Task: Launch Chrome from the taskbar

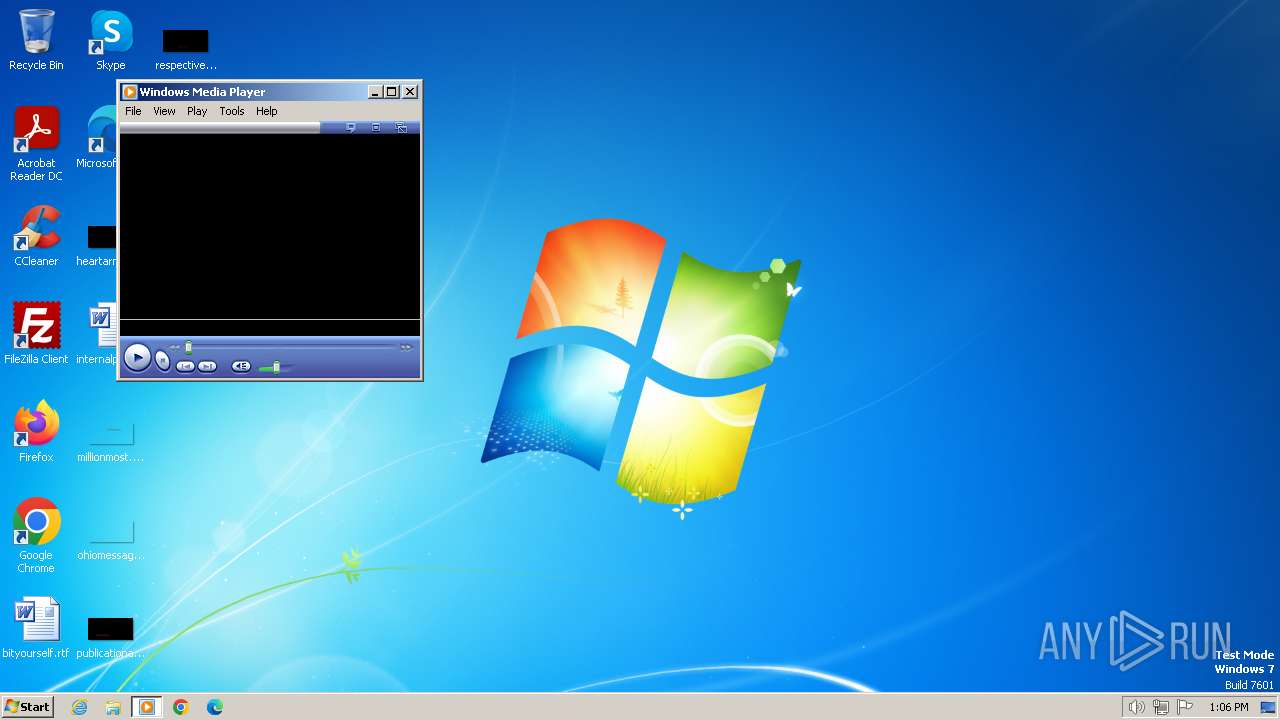Action: [x=181, y=707]
